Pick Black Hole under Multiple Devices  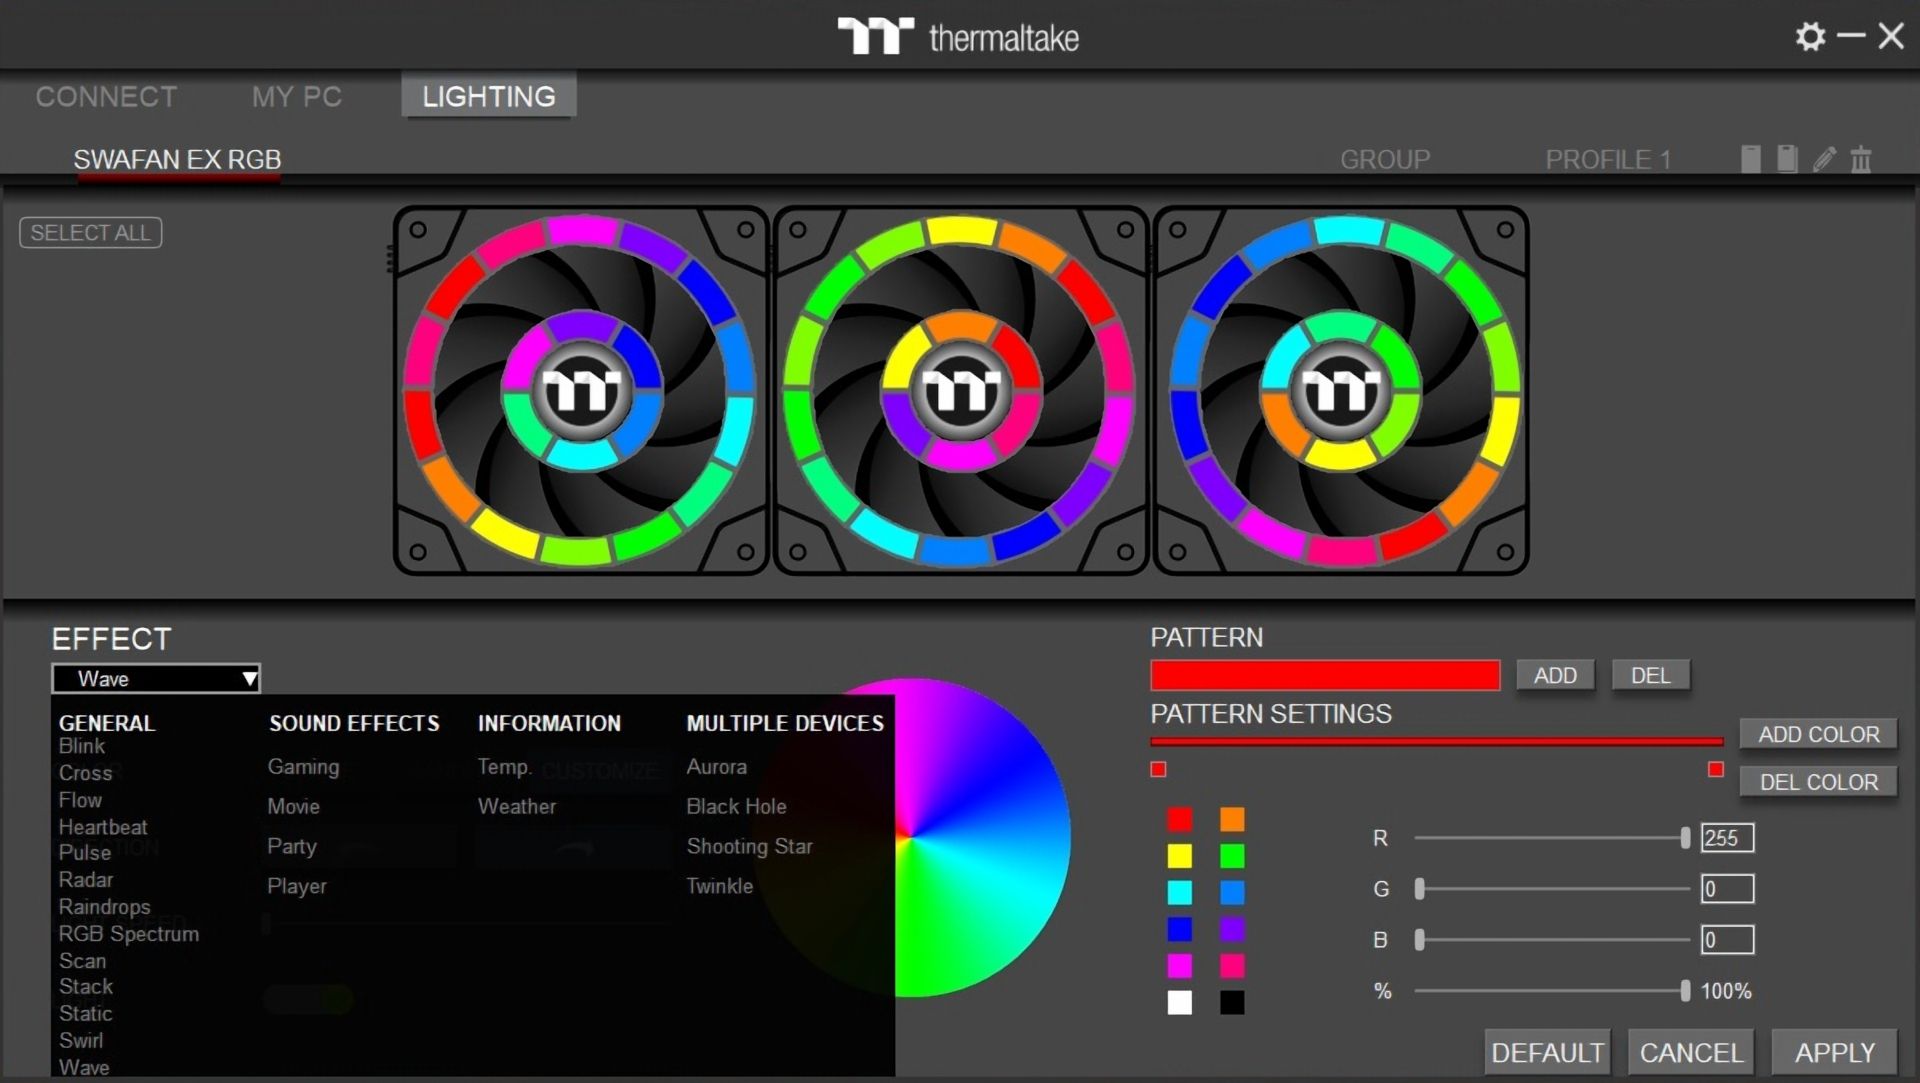(736, 806)
